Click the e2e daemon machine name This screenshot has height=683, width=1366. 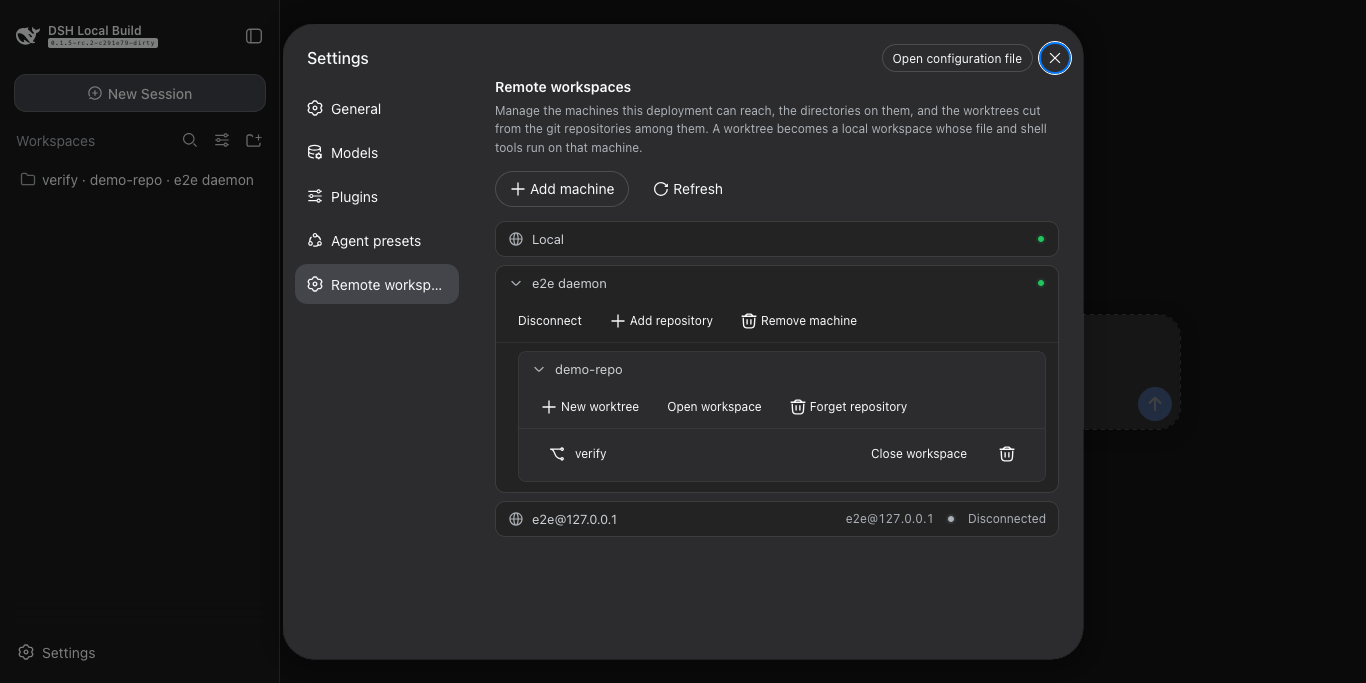(569, 284)
